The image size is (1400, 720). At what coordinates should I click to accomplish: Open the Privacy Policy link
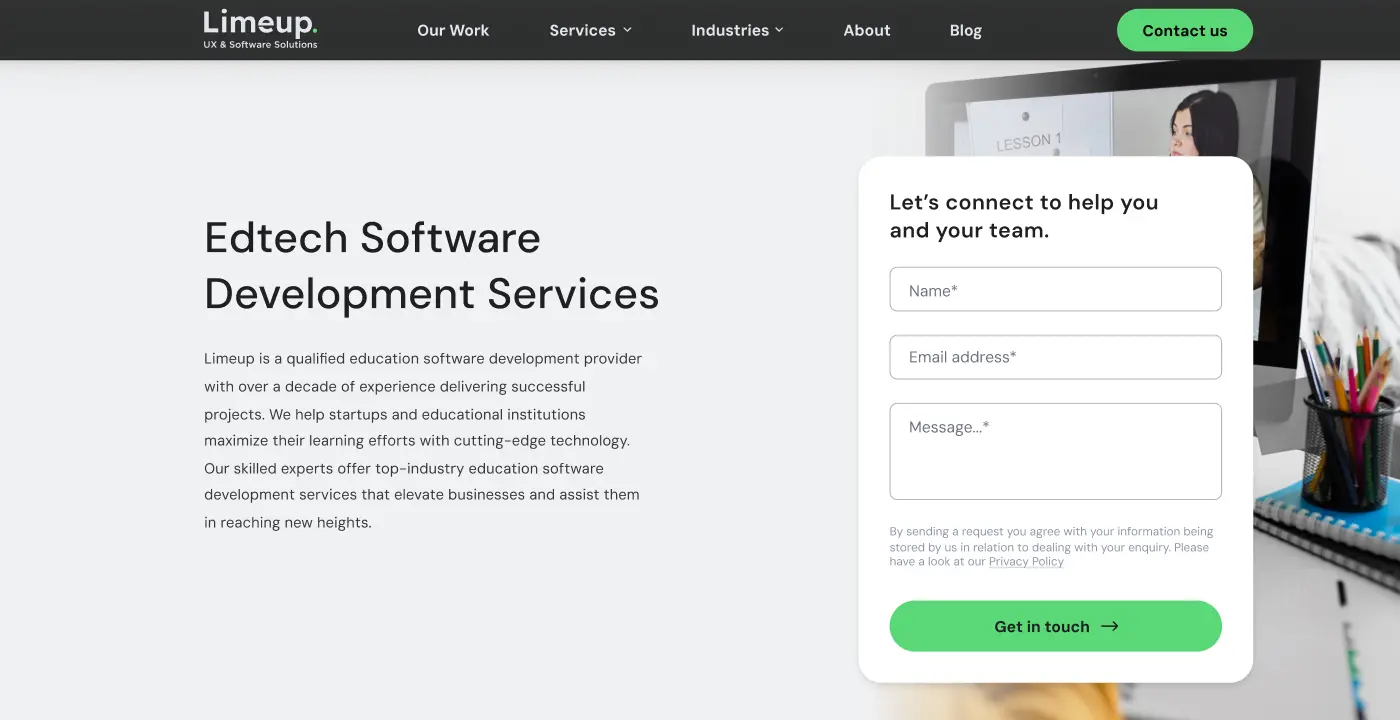point(1026,562)
